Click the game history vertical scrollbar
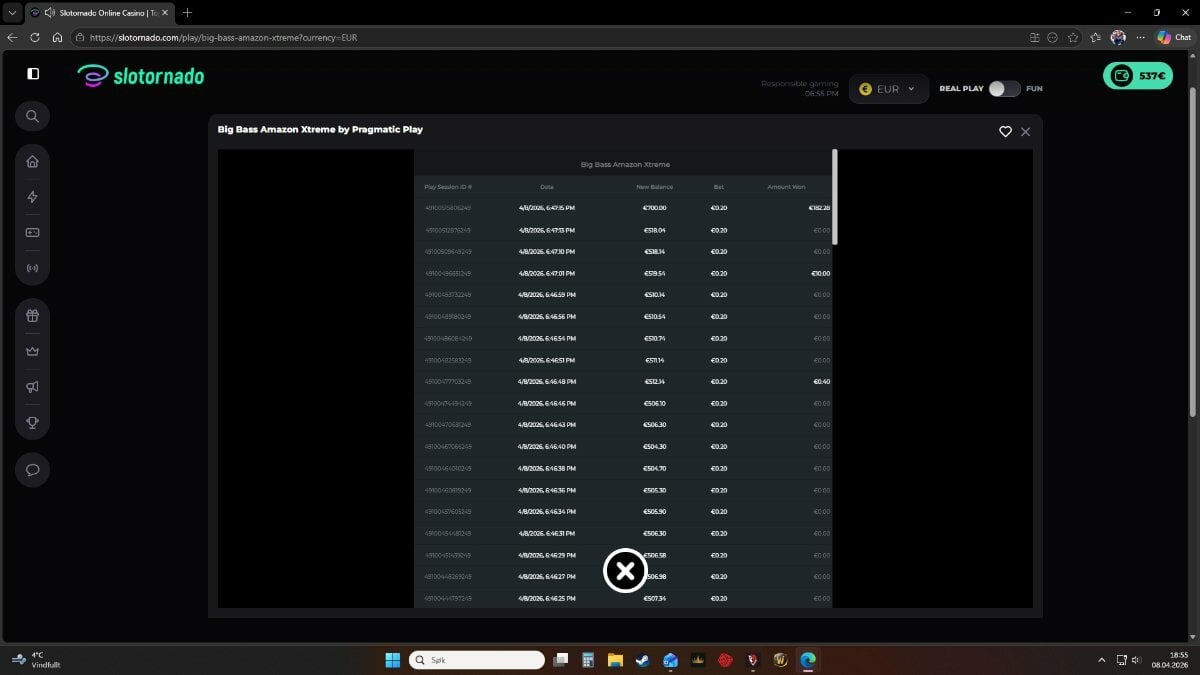Screen dimensions: 1200x675 pyautogui.click(x=835, y=197)
